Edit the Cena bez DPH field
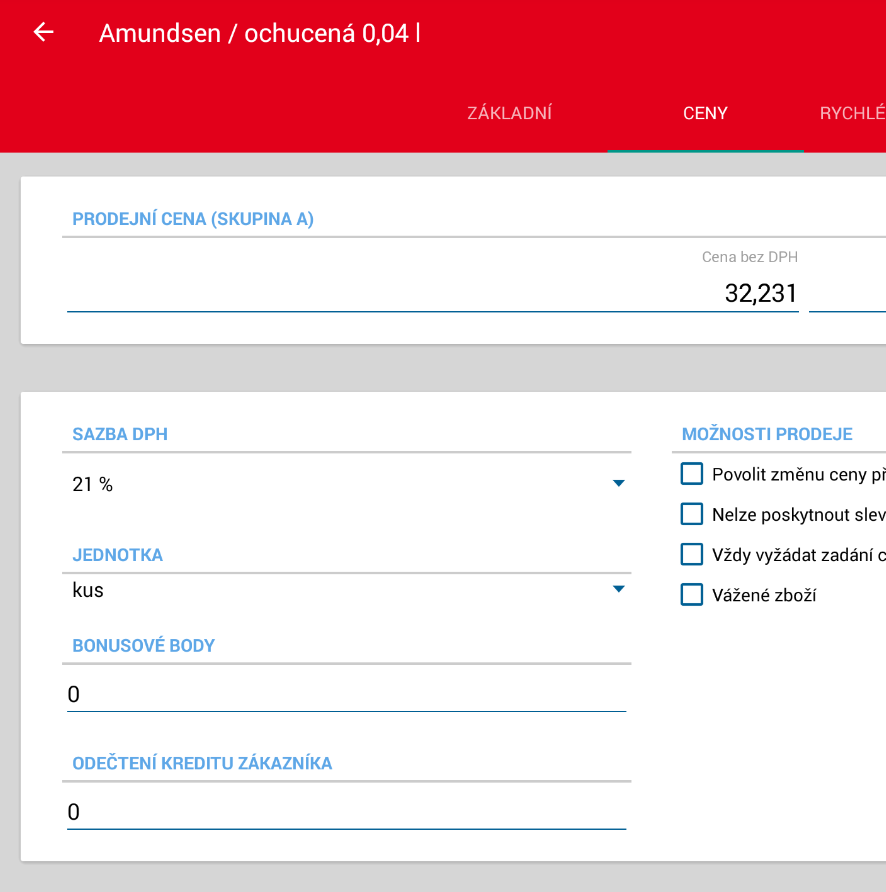The height and width of the screenshot is (892, 886). (x=432, y=294)
